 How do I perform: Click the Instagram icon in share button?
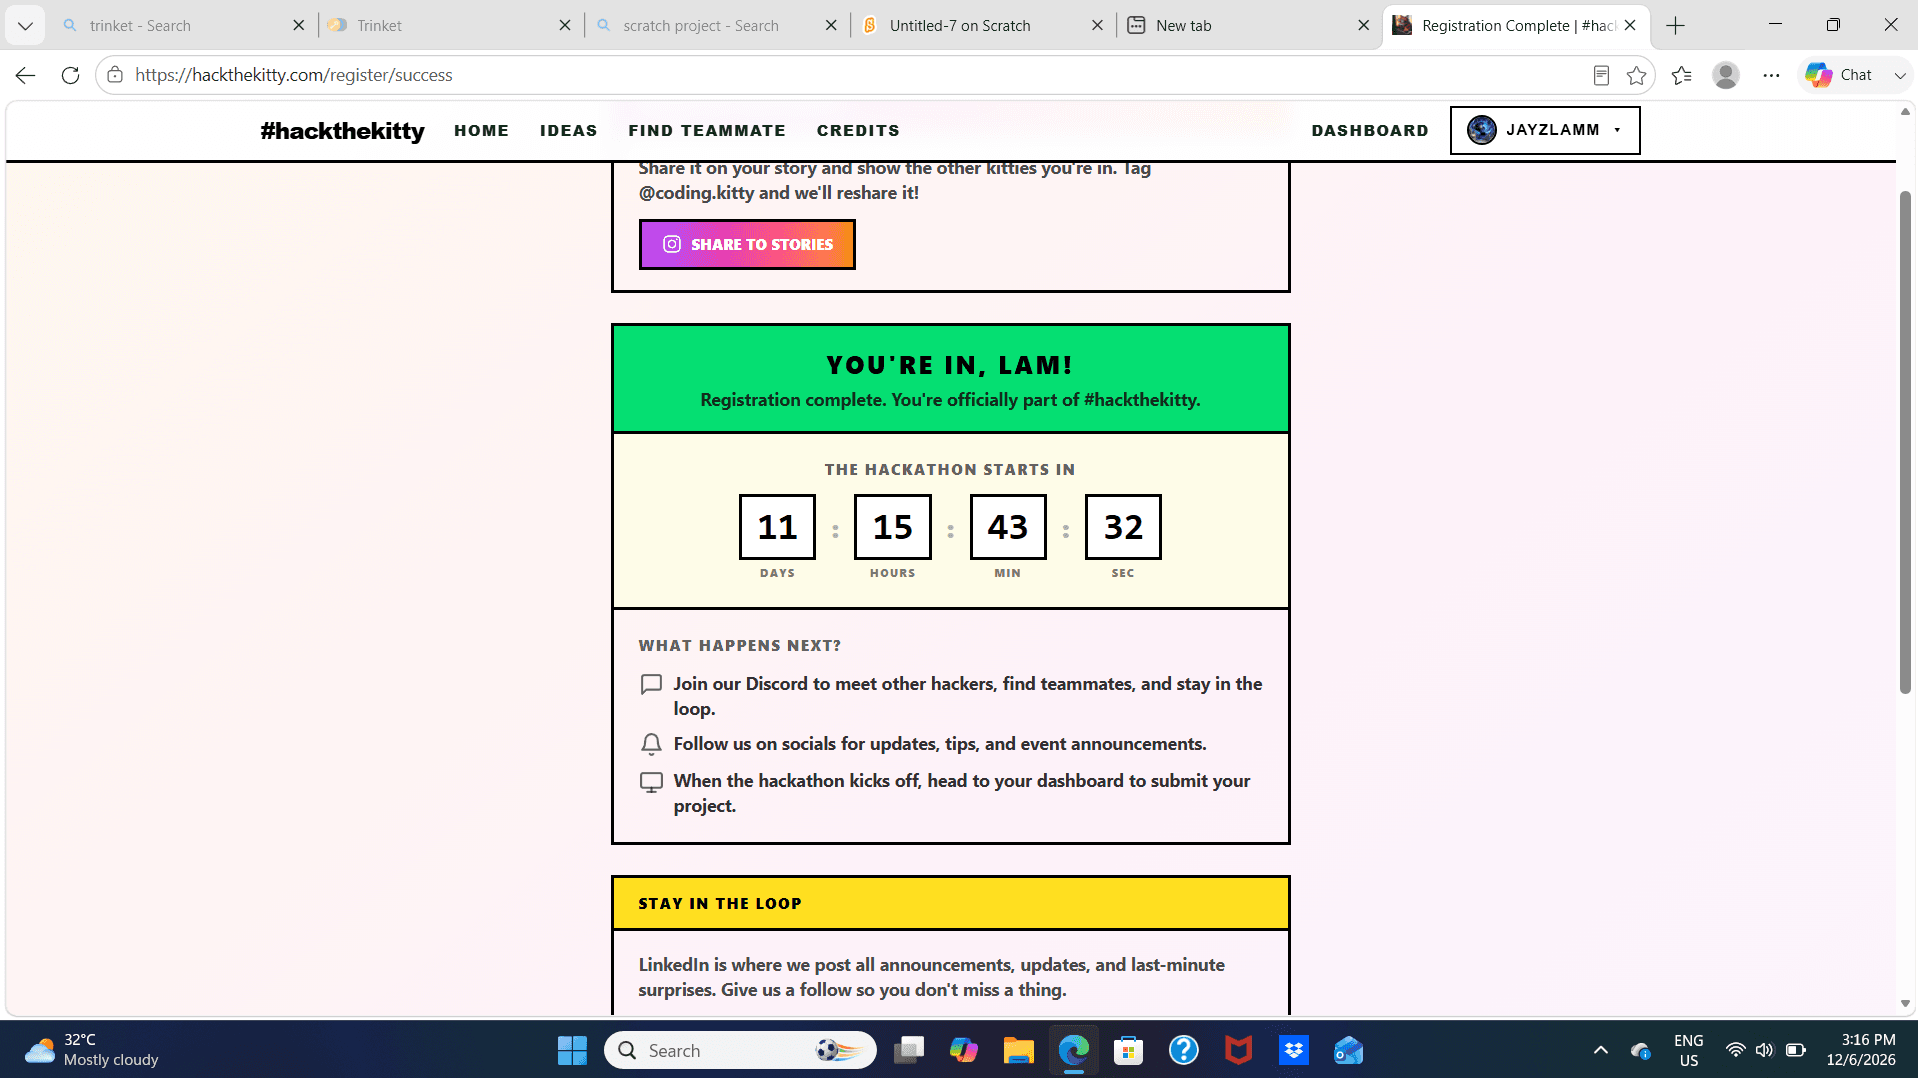point(672,244)
